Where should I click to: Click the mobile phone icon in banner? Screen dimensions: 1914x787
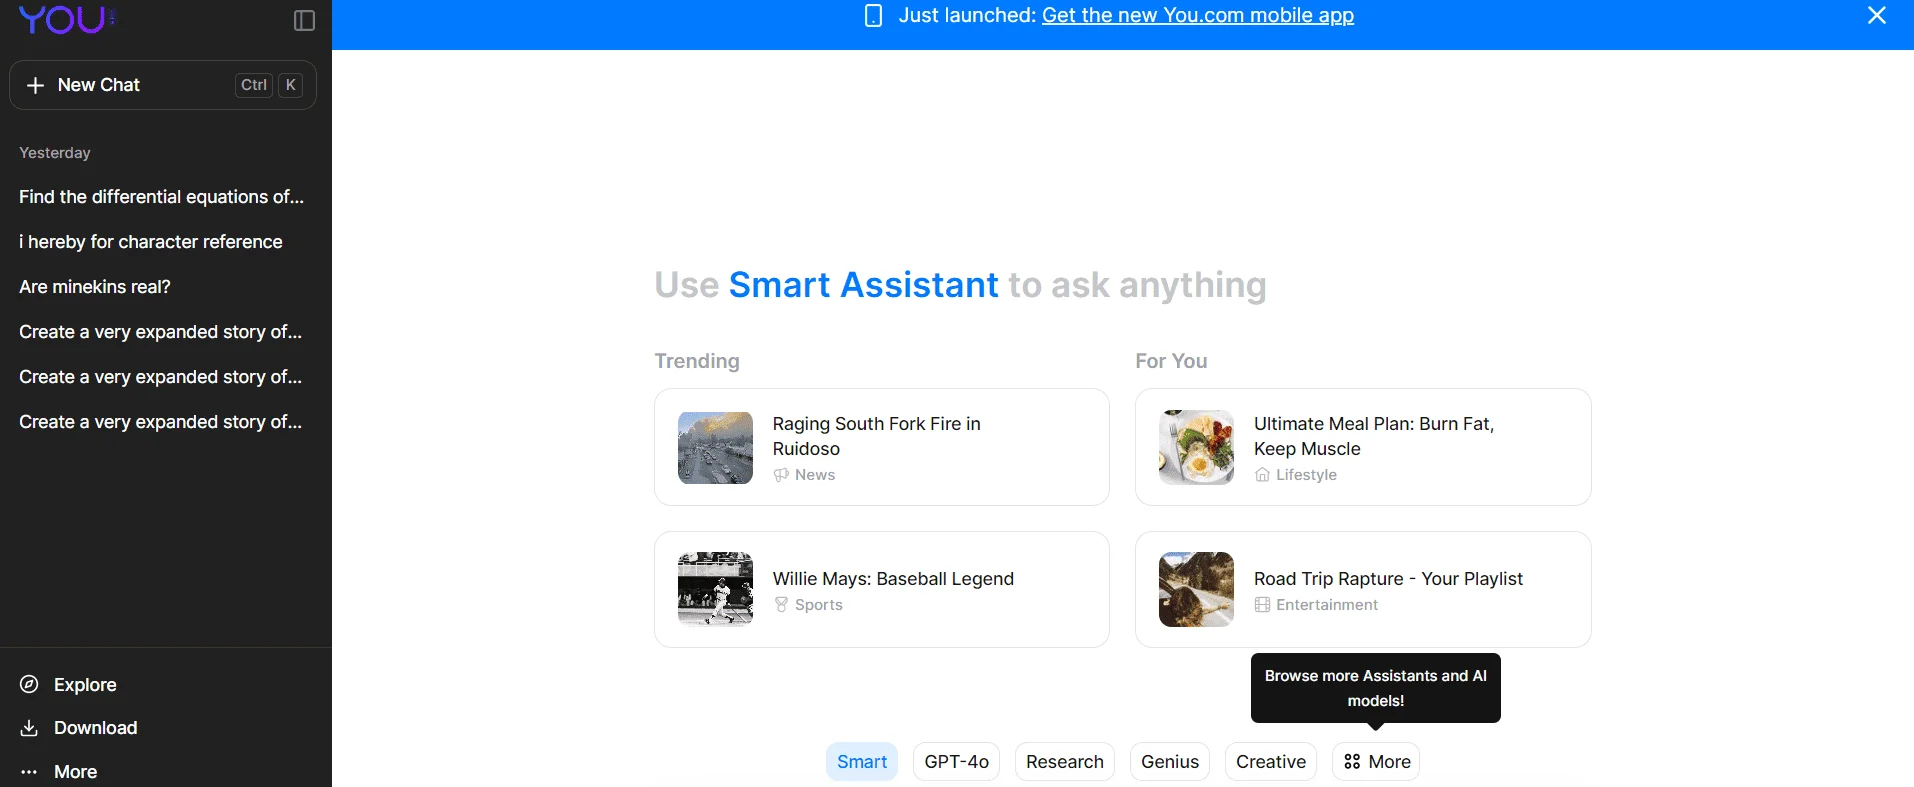pyautogui.click(x=873, y=15)
